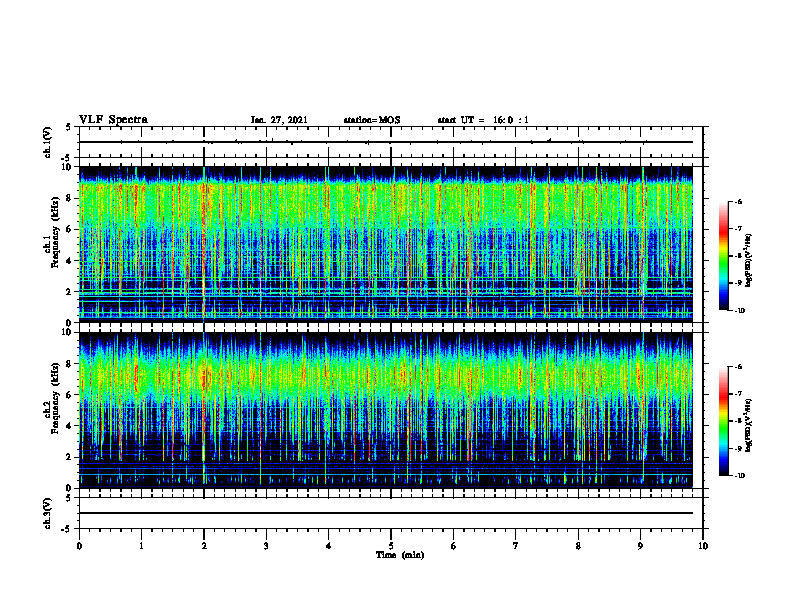Viewport: 792px width, 612px height.
Task: Click the ch.1 color scale units label
Action: (749, 261)
